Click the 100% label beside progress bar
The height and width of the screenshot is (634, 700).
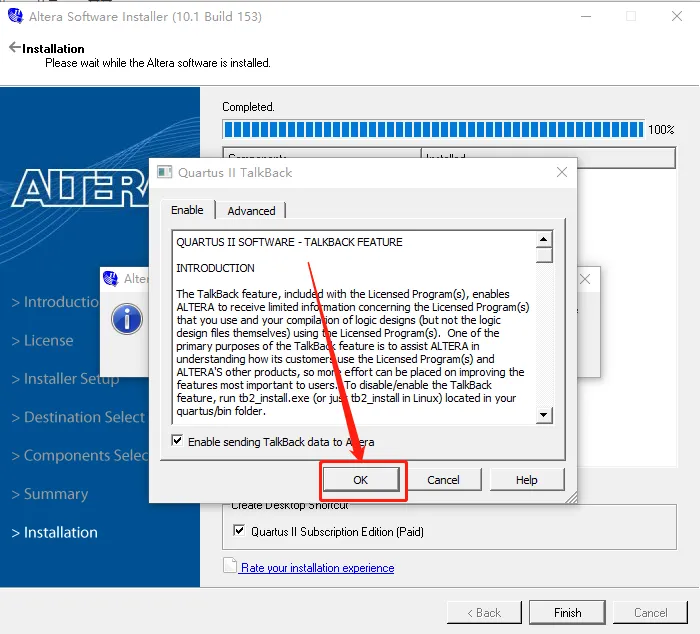661,129
